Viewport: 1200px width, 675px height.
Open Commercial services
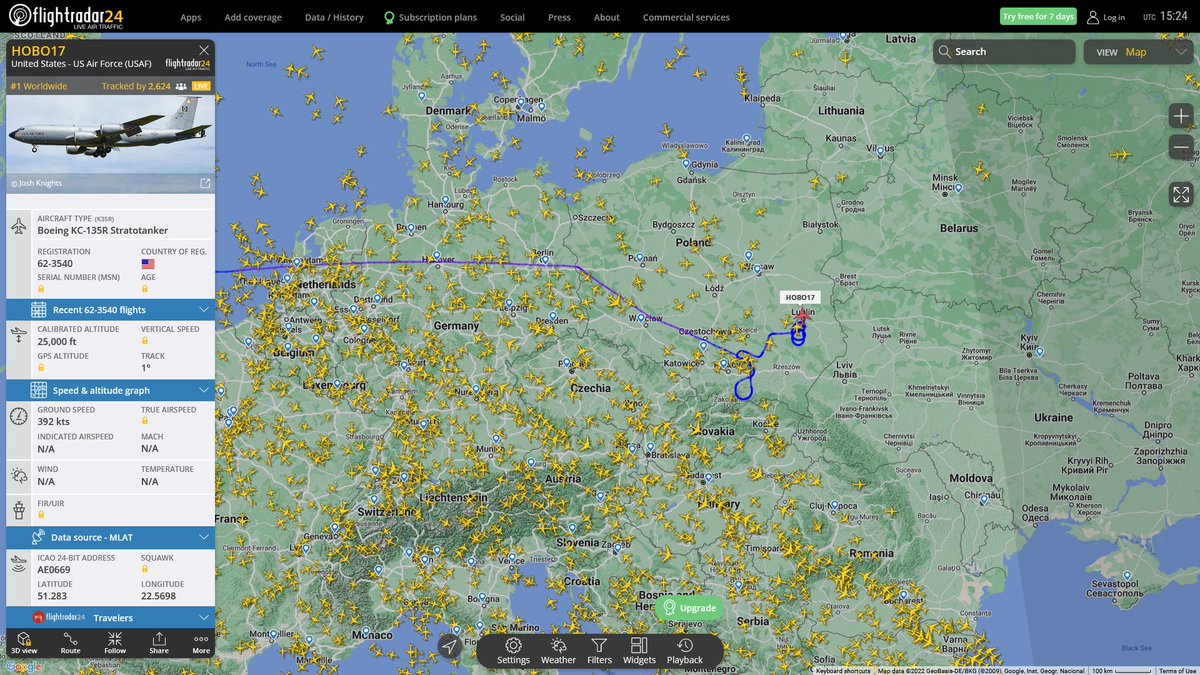coord(686,17)
